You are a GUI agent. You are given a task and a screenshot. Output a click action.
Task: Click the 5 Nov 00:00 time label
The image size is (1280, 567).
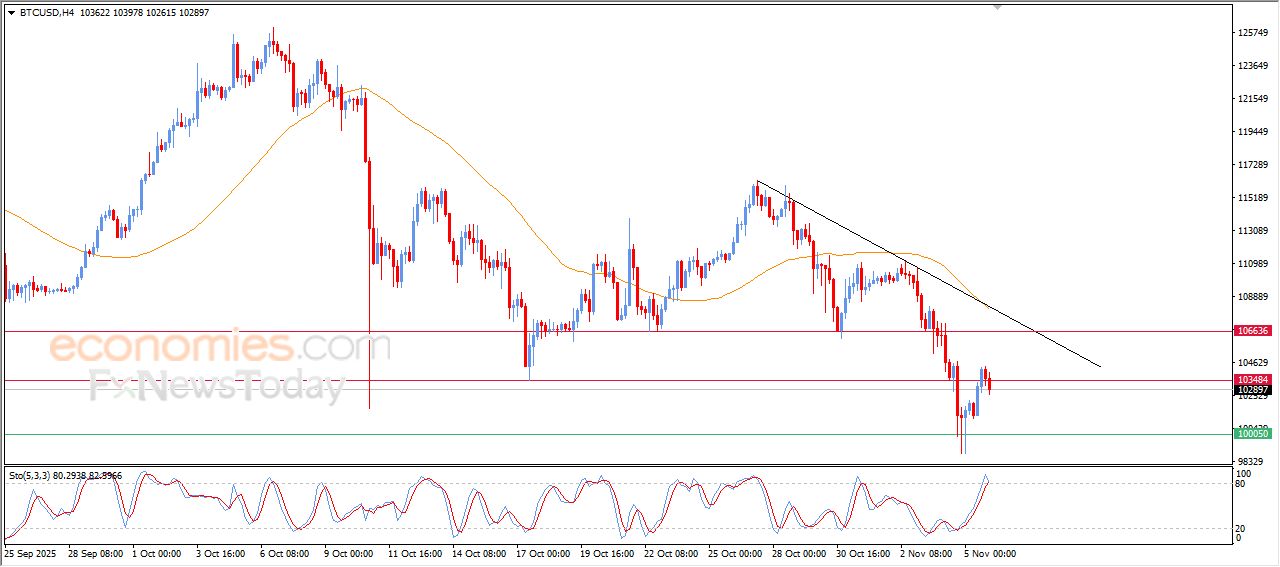pyautogui.click(x=988, y=552)
